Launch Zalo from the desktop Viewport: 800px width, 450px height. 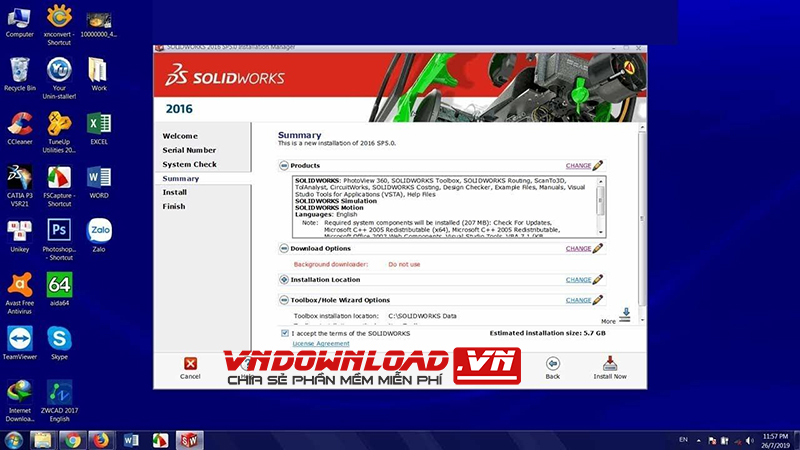coord(99,236)
